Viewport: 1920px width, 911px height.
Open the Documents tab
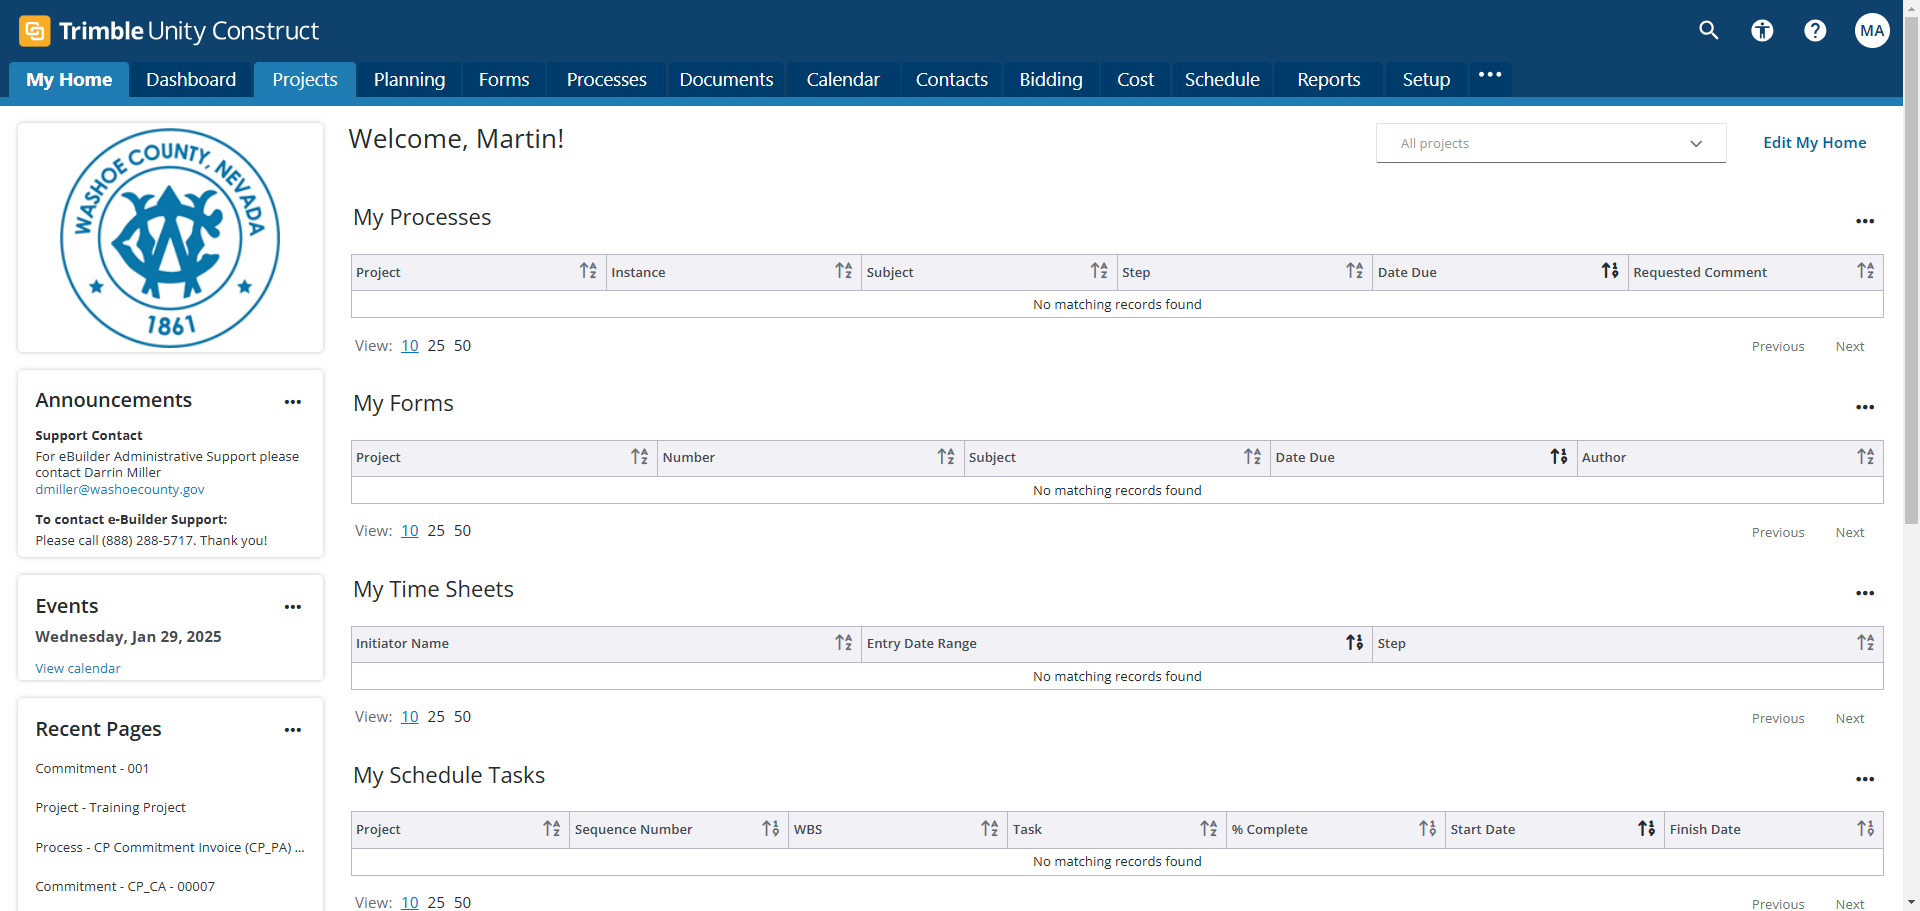[726, 80]
